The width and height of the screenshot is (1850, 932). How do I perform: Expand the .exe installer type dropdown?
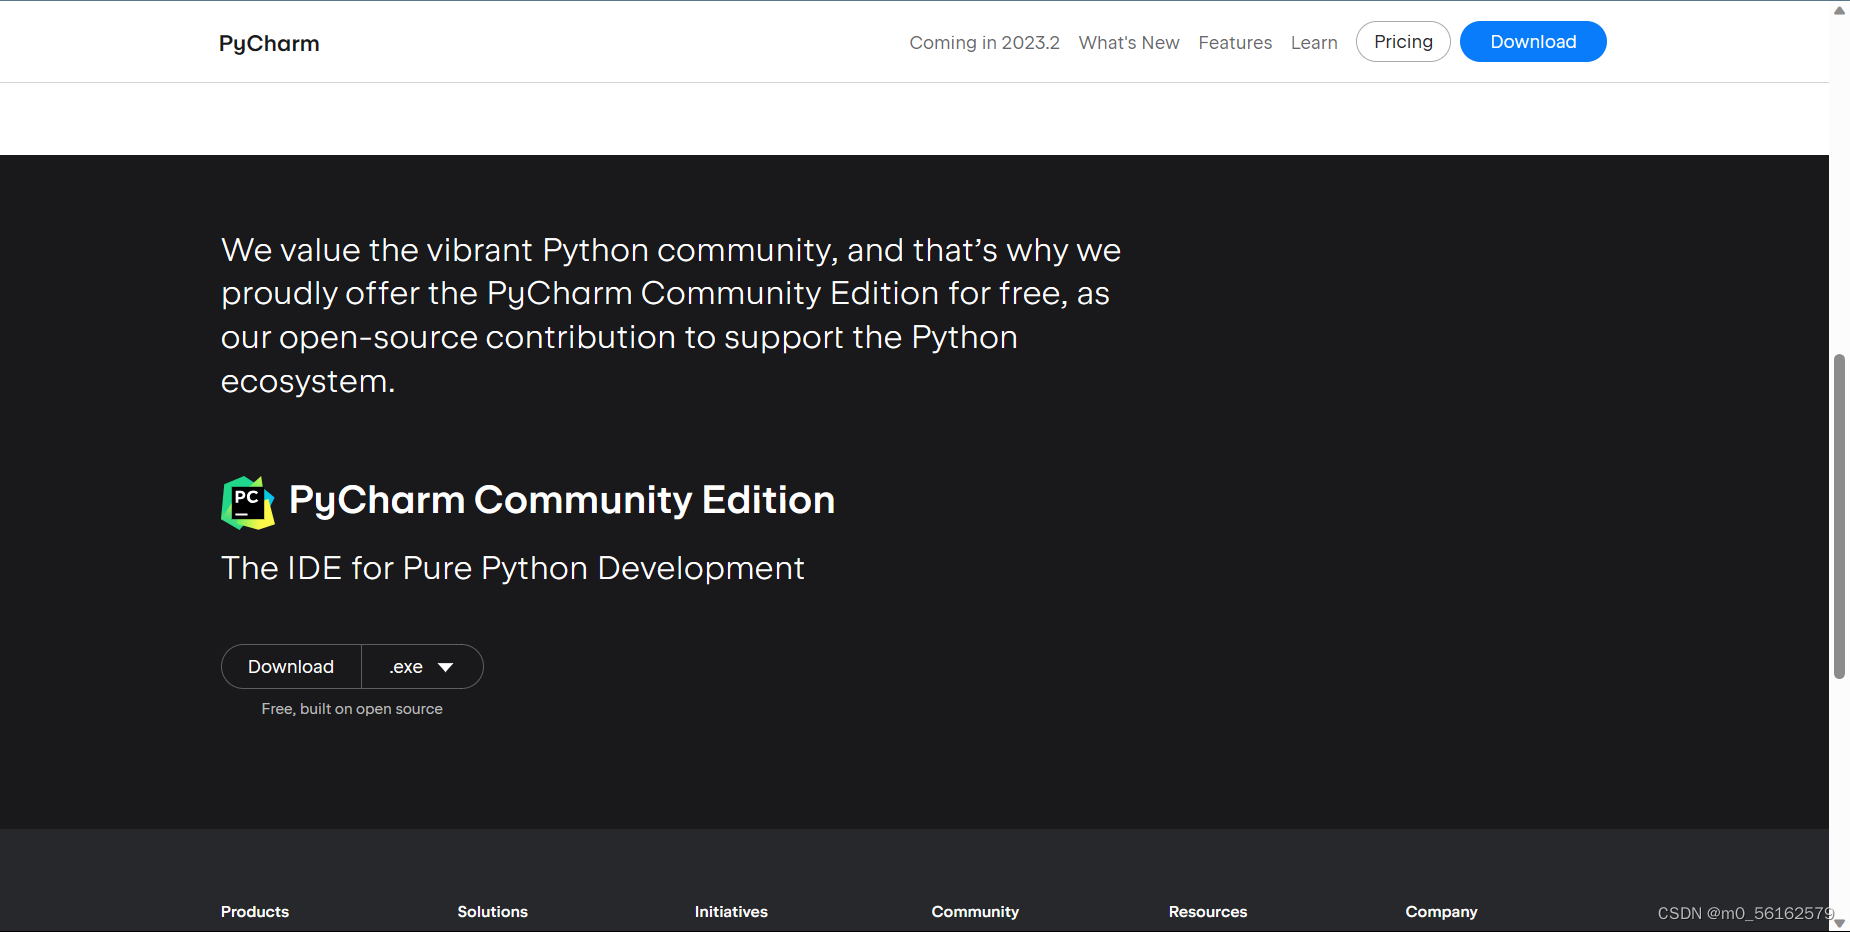pos(422,667)
